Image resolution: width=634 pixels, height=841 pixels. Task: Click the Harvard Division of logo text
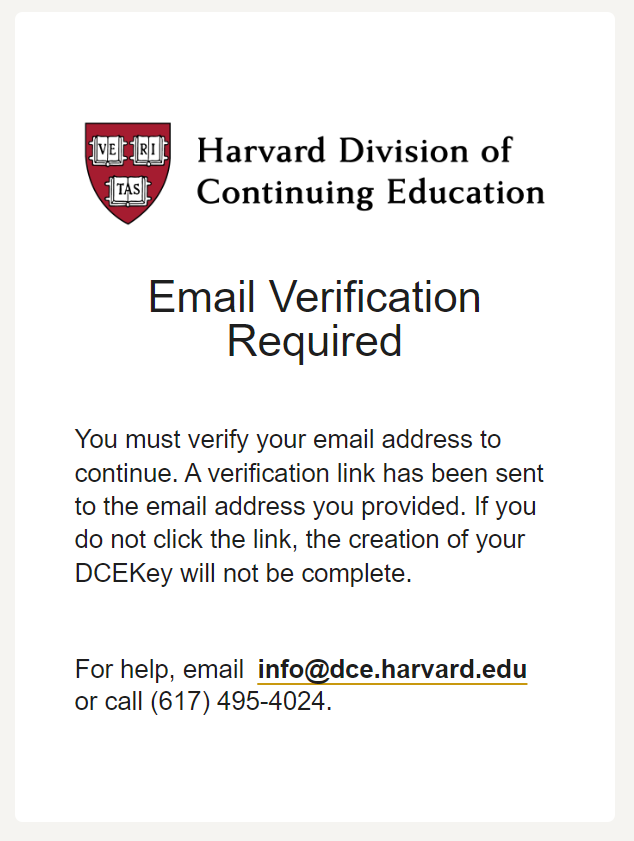click(354, 150)
